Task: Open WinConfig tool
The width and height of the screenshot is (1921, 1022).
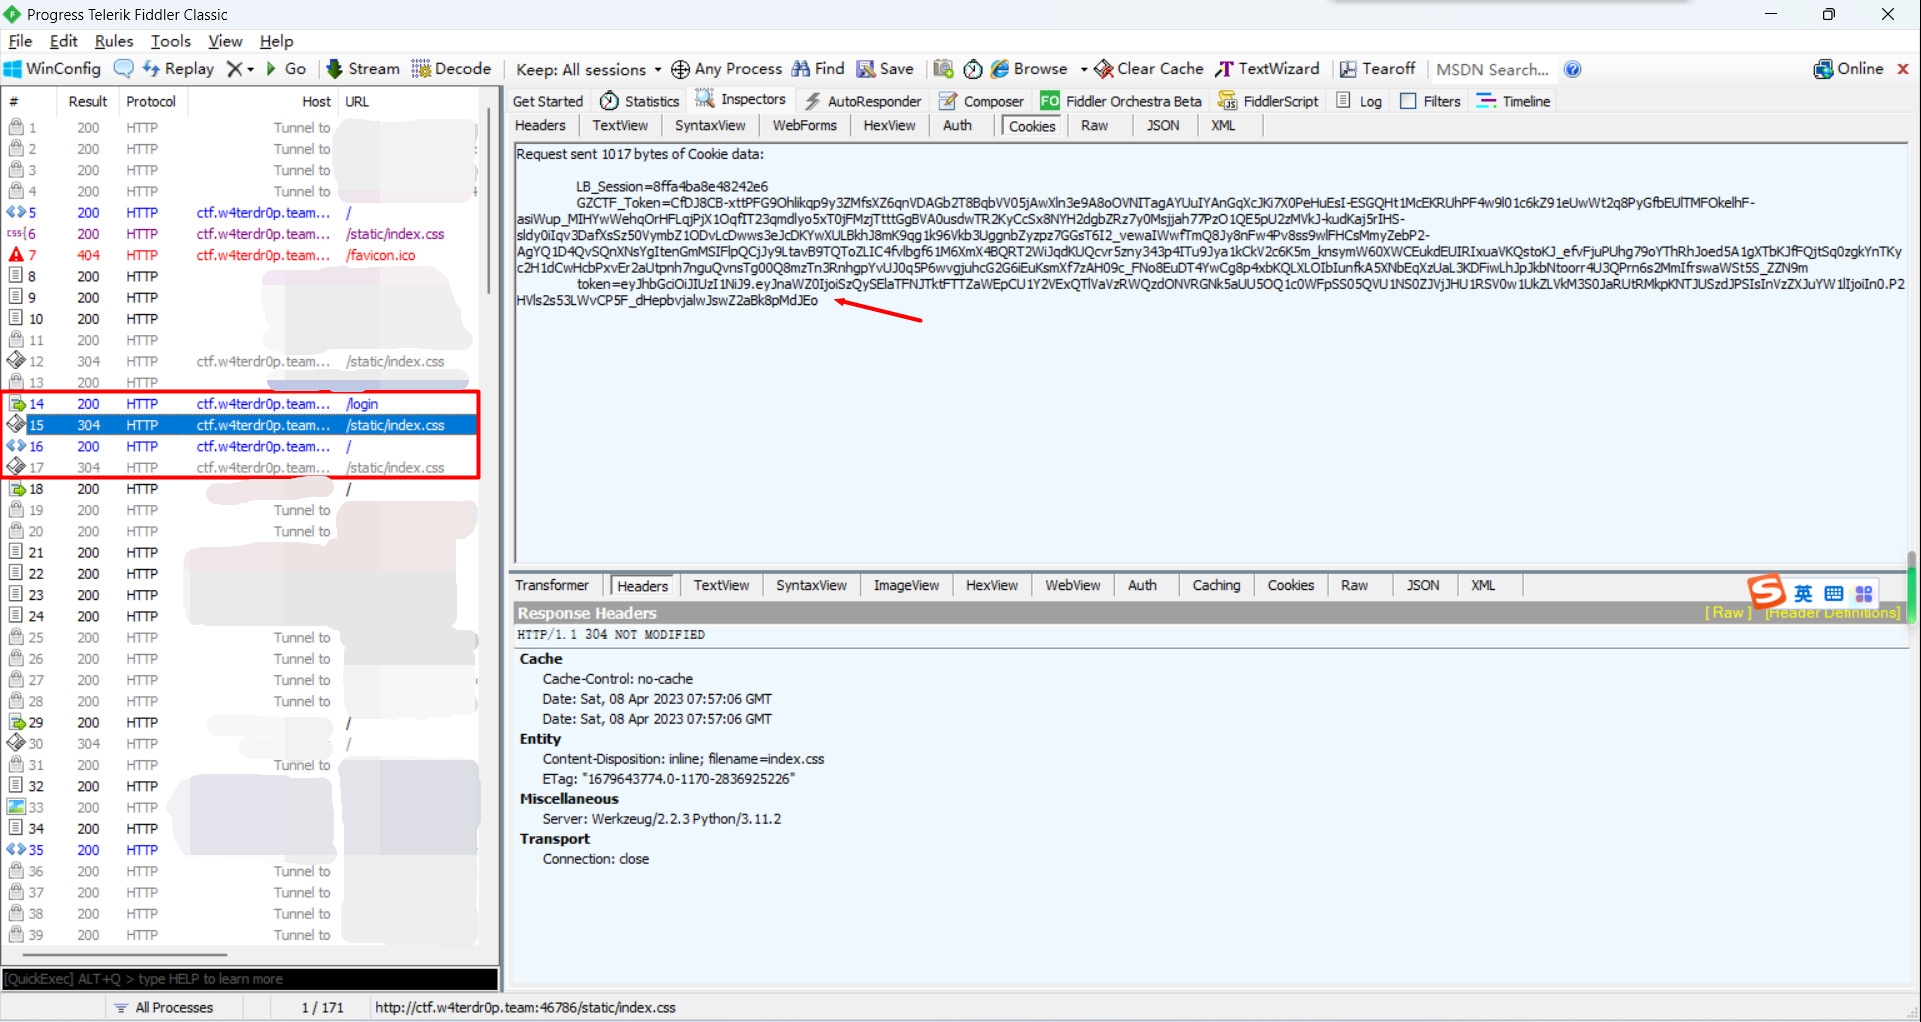Action: pos(53,69)
